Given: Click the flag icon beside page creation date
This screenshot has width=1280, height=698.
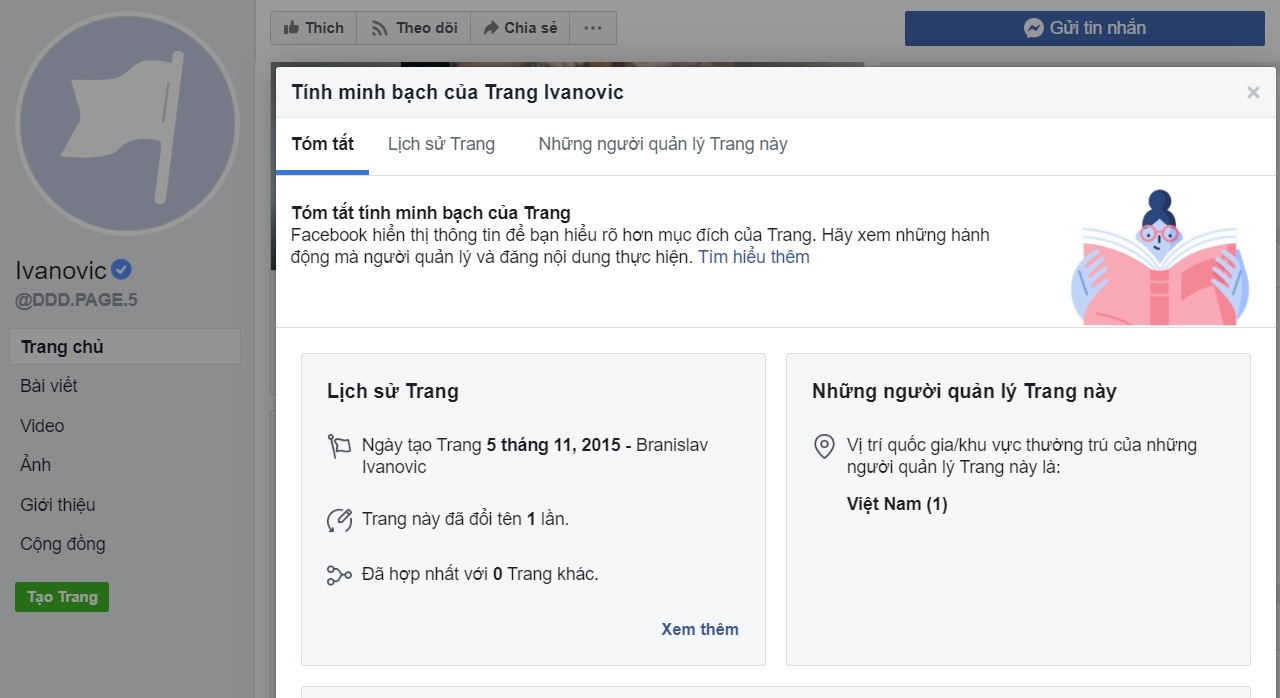Looking at the screenshot, I should coord(340,446).
